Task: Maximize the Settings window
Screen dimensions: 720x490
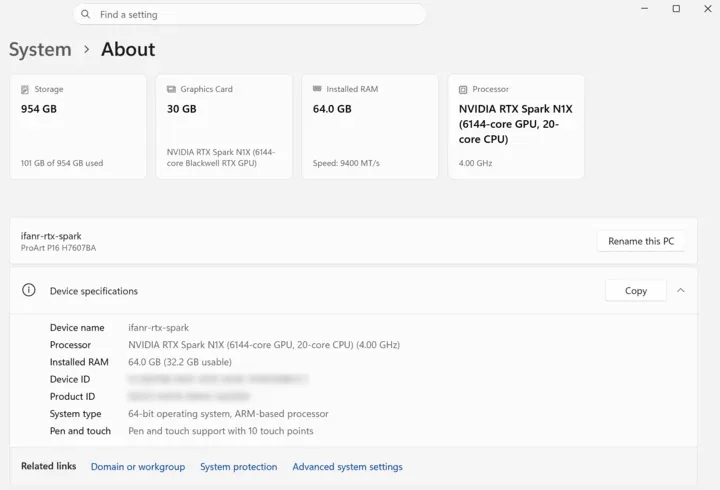Action: [x=676, y=9]
